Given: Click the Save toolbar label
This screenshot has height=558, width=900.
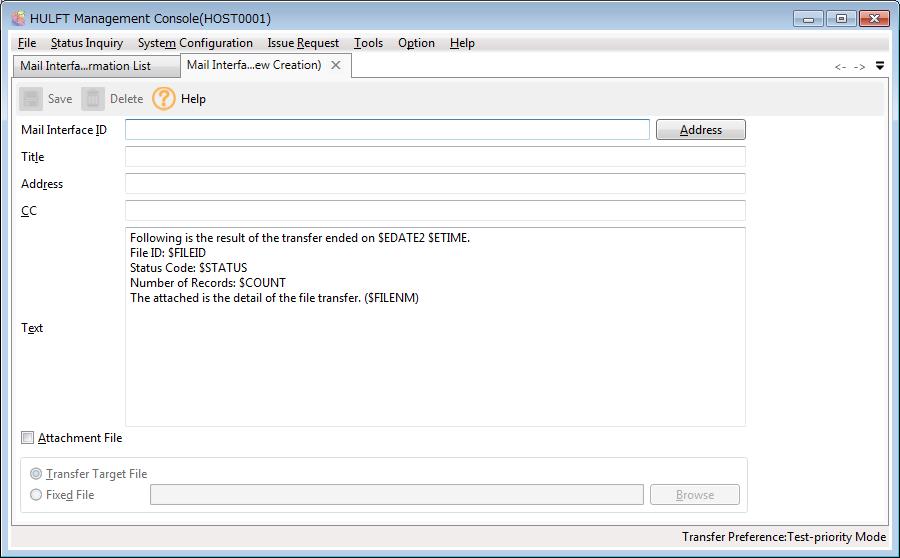Looking at the screenshot, I should pyautogui.click(x=60, y=99).
